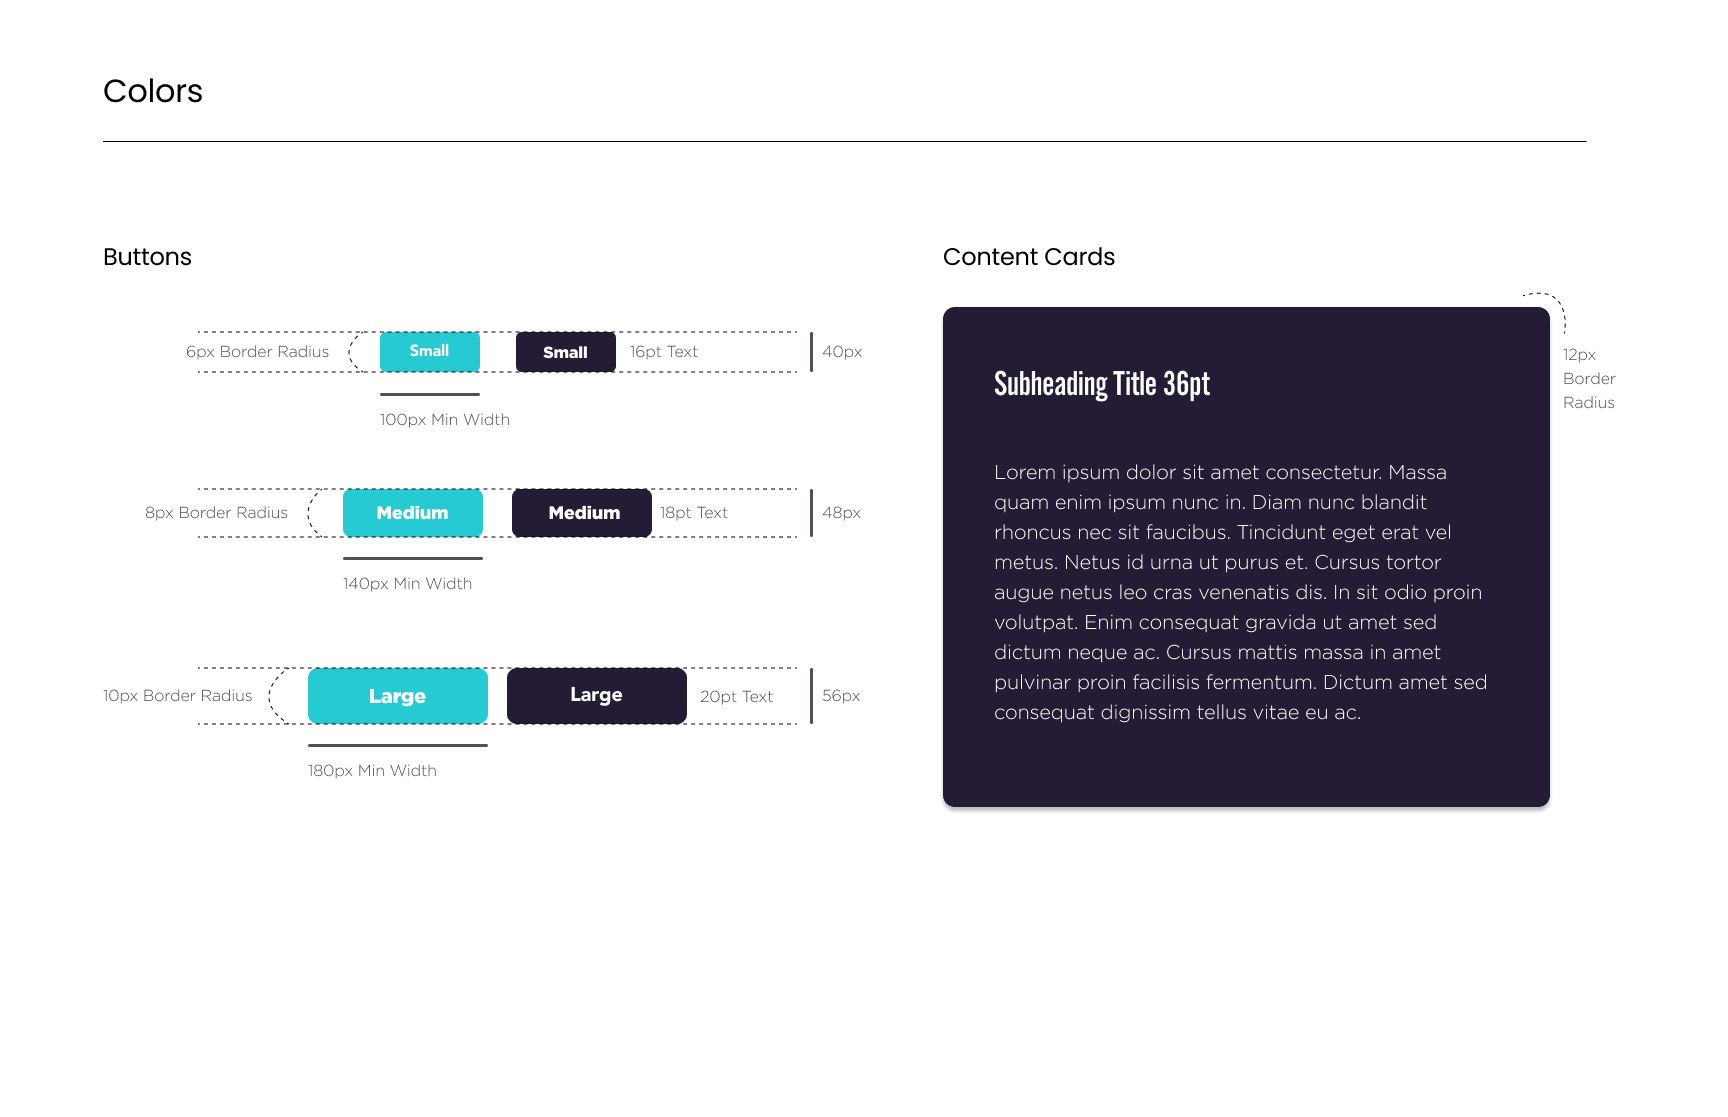Click the teal Small button
This screenshot has width=1728, height=1117.
click(x=430, y=352)
